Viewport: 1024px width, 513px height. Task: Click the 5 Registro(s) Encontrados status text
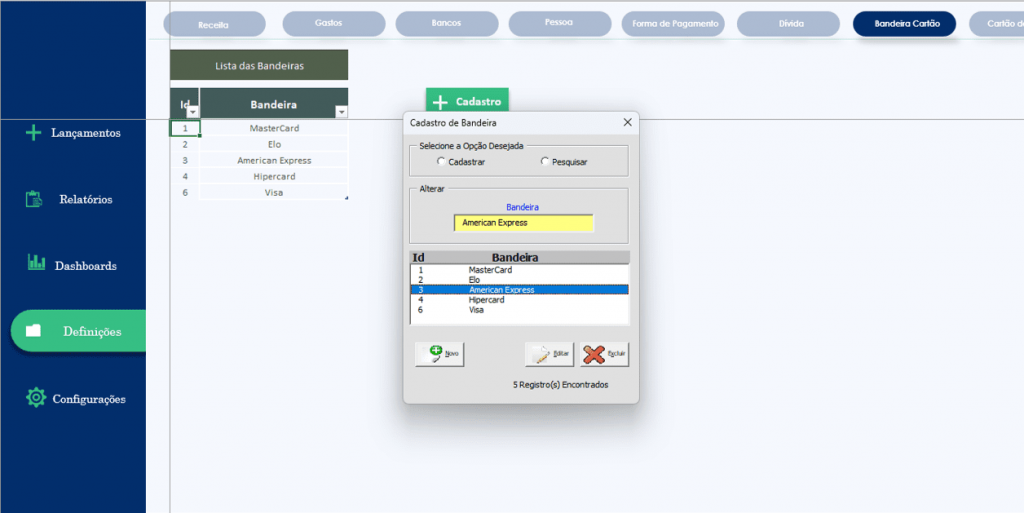tap(560, 385)
